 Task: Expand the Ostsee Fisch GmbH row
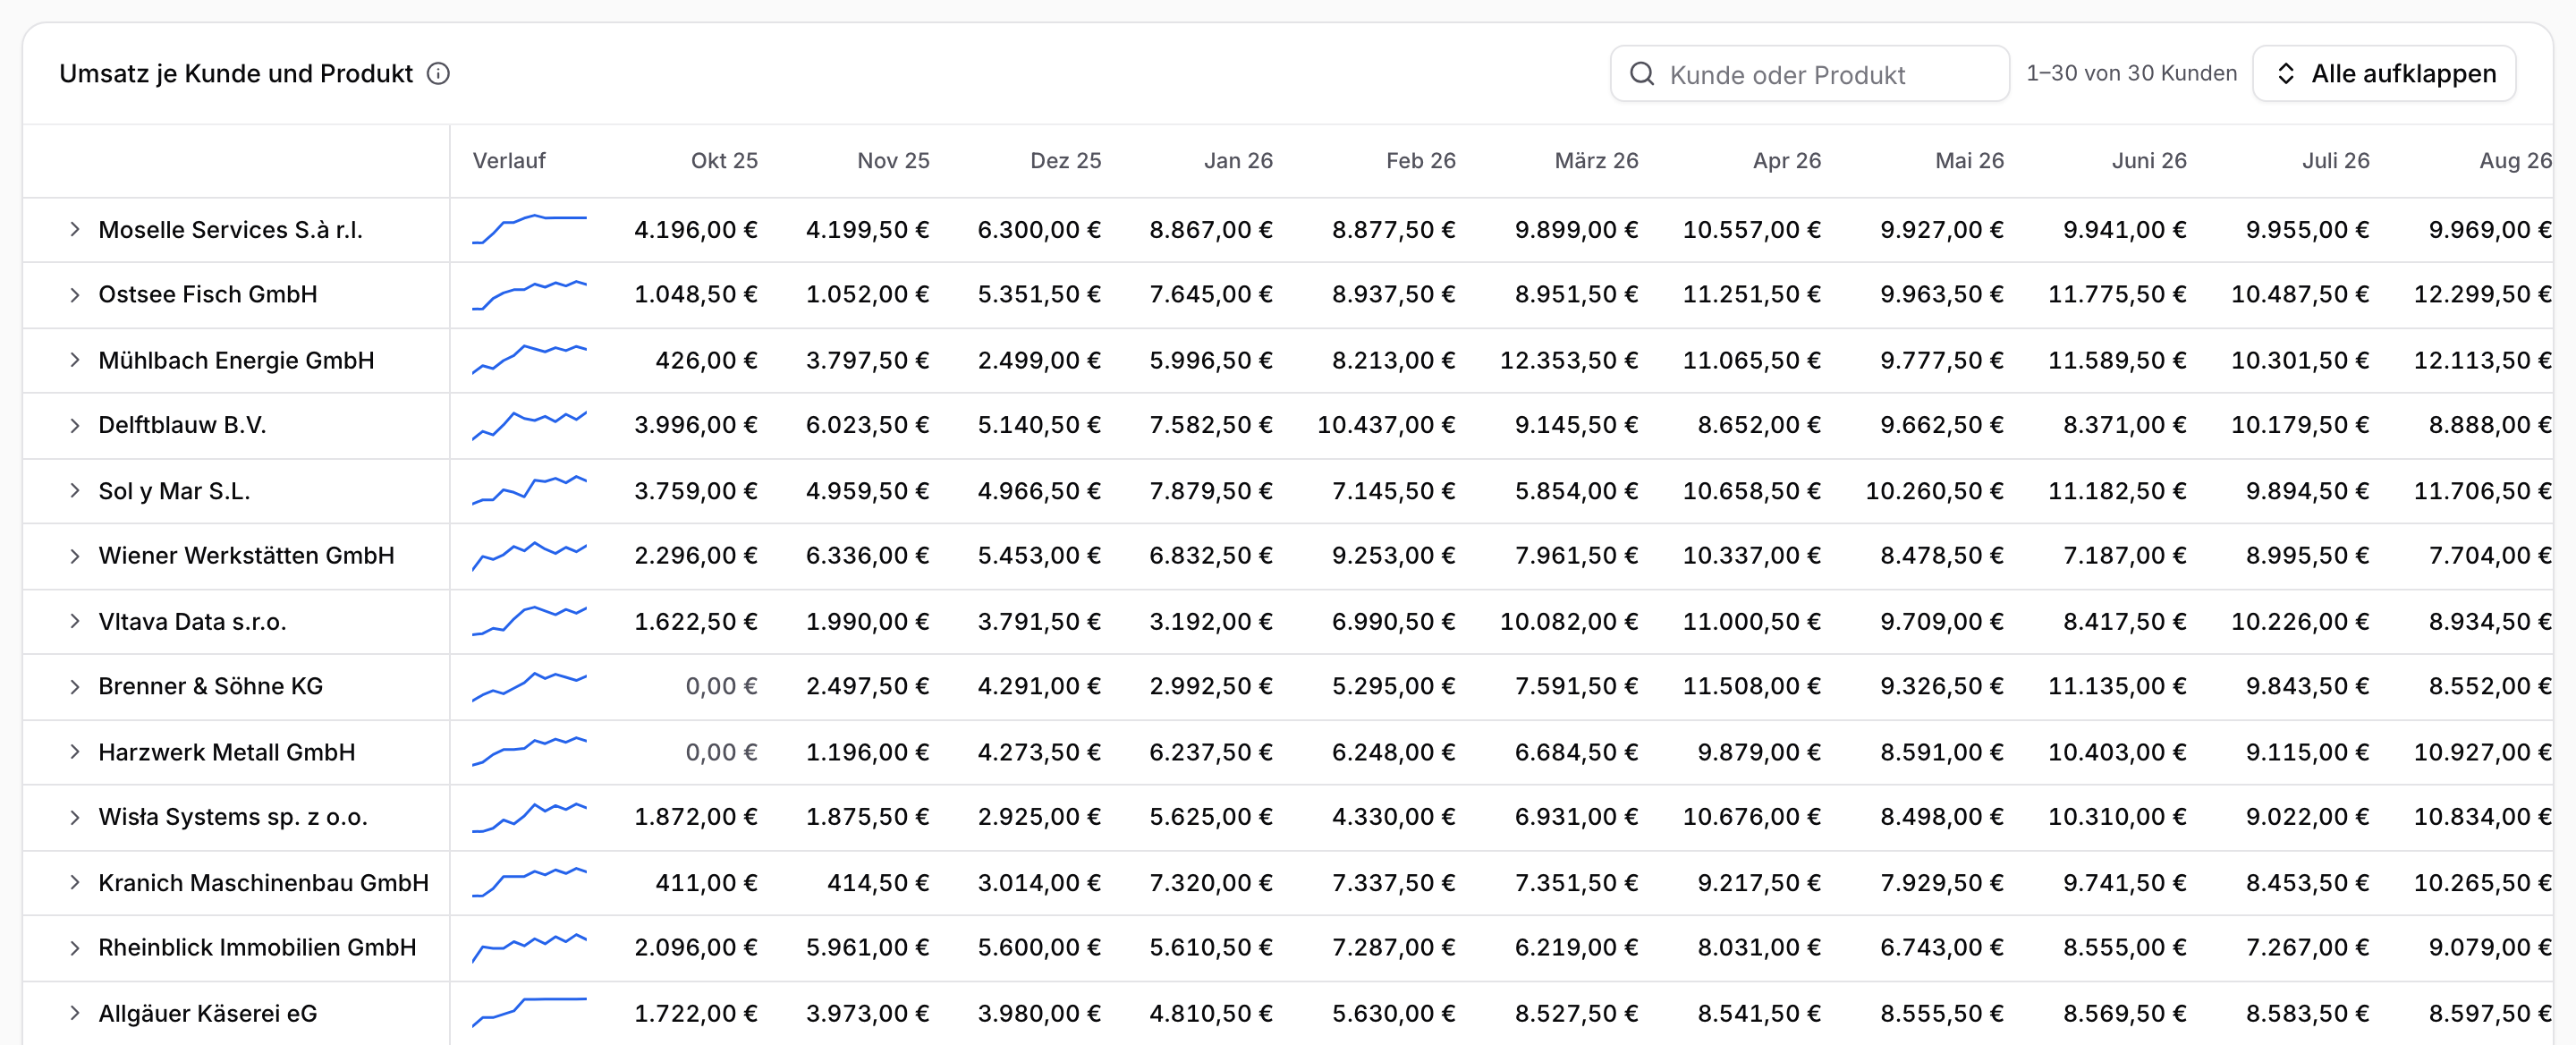(x=75, y=294)
